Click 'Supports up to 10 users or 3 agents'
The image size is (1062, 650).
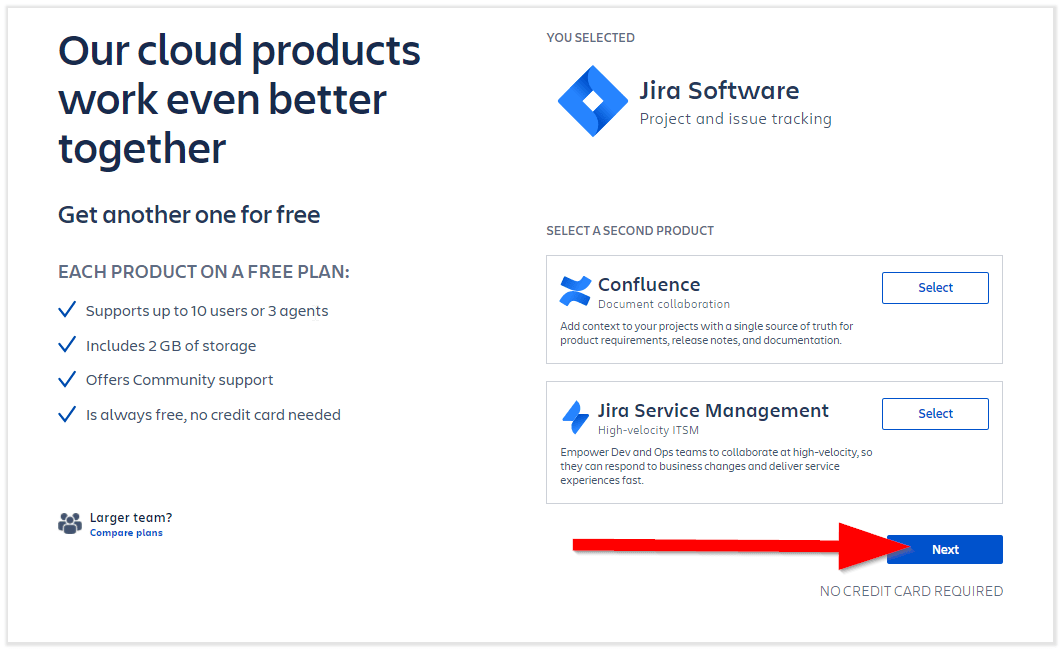[x=207, y=311]
